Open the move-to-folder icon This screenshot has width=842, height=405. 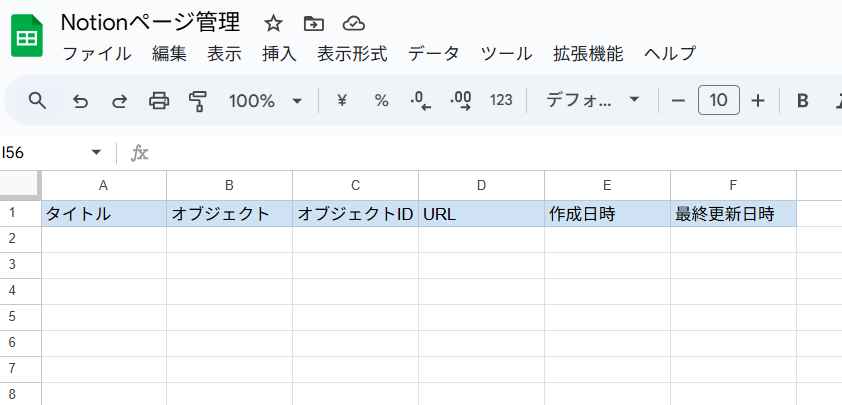click(x=313, y=23)
